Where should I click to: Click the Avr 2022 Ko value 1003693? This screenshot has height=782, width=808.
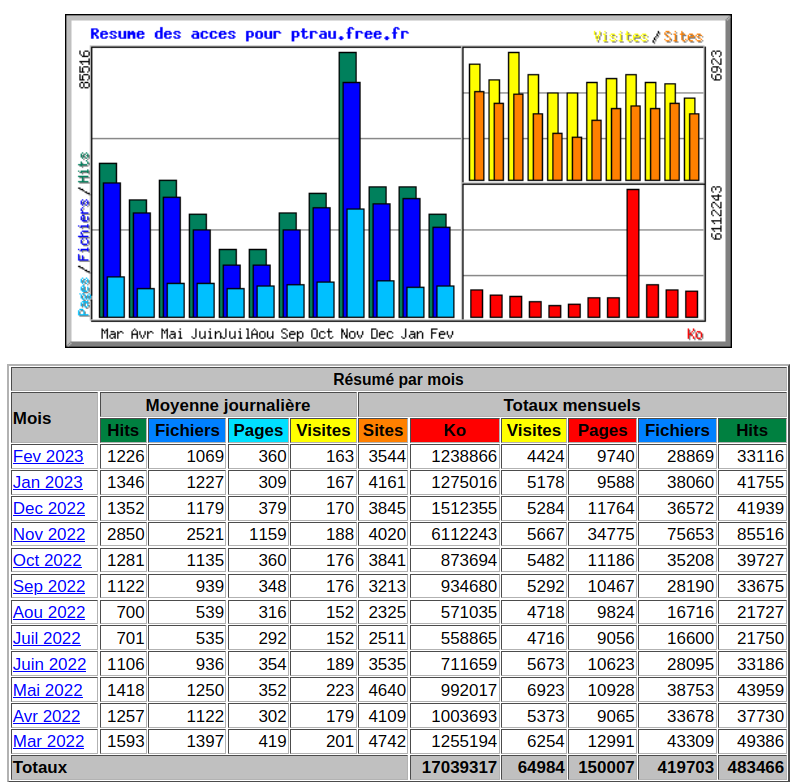pyautogui.click(x=464, y=716)
